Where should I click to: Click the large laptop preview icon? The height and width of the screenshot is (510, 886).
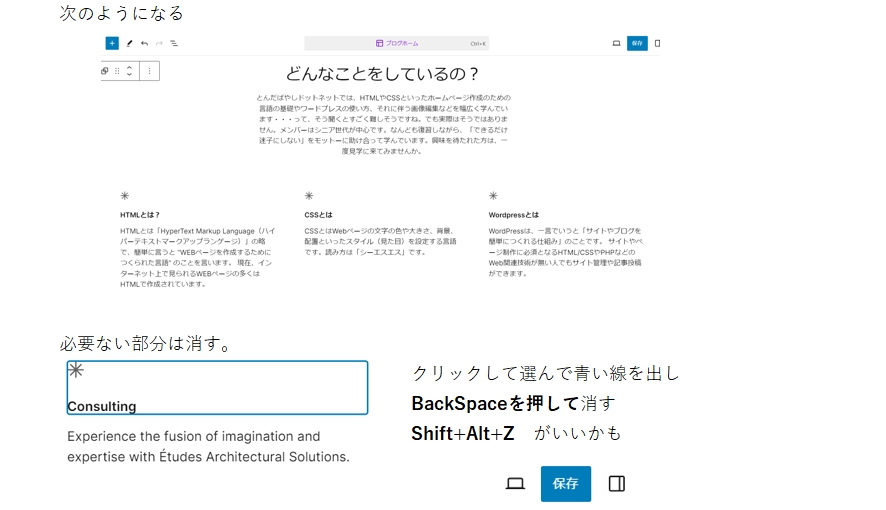(x=515, y=484)
